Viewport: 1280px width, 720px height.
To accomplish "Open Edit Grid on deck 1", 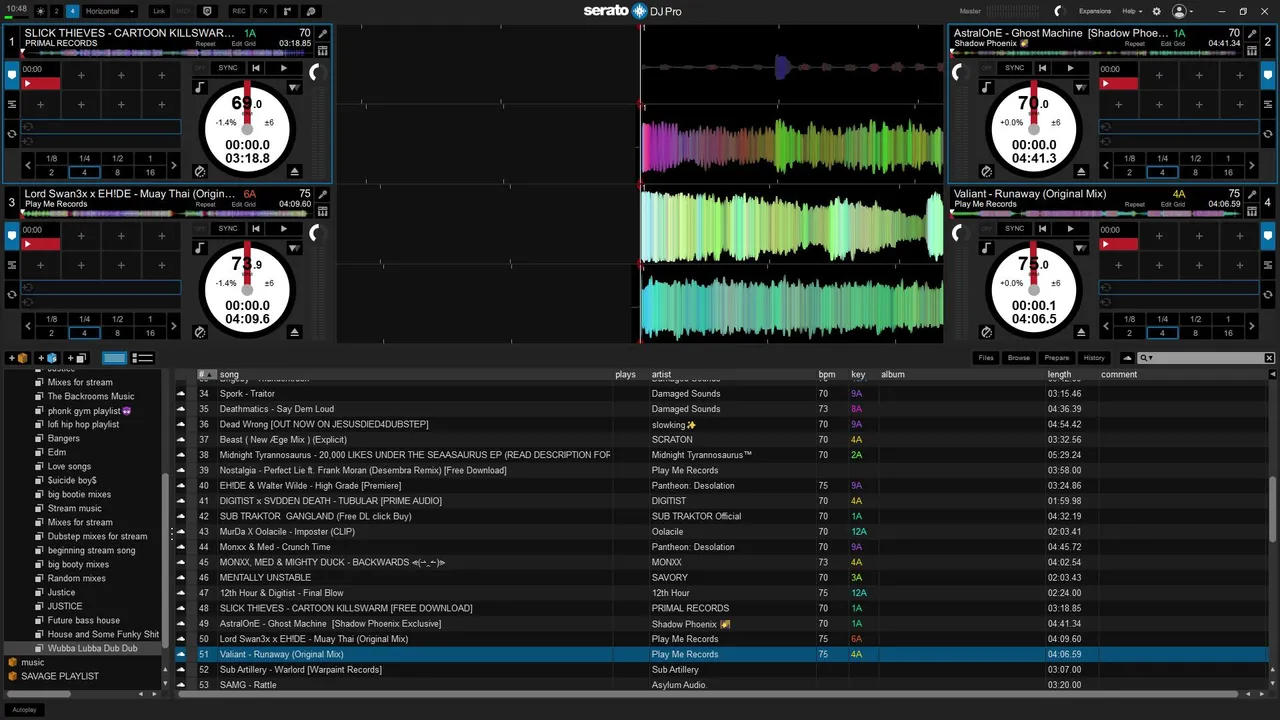I will (243, 44).
